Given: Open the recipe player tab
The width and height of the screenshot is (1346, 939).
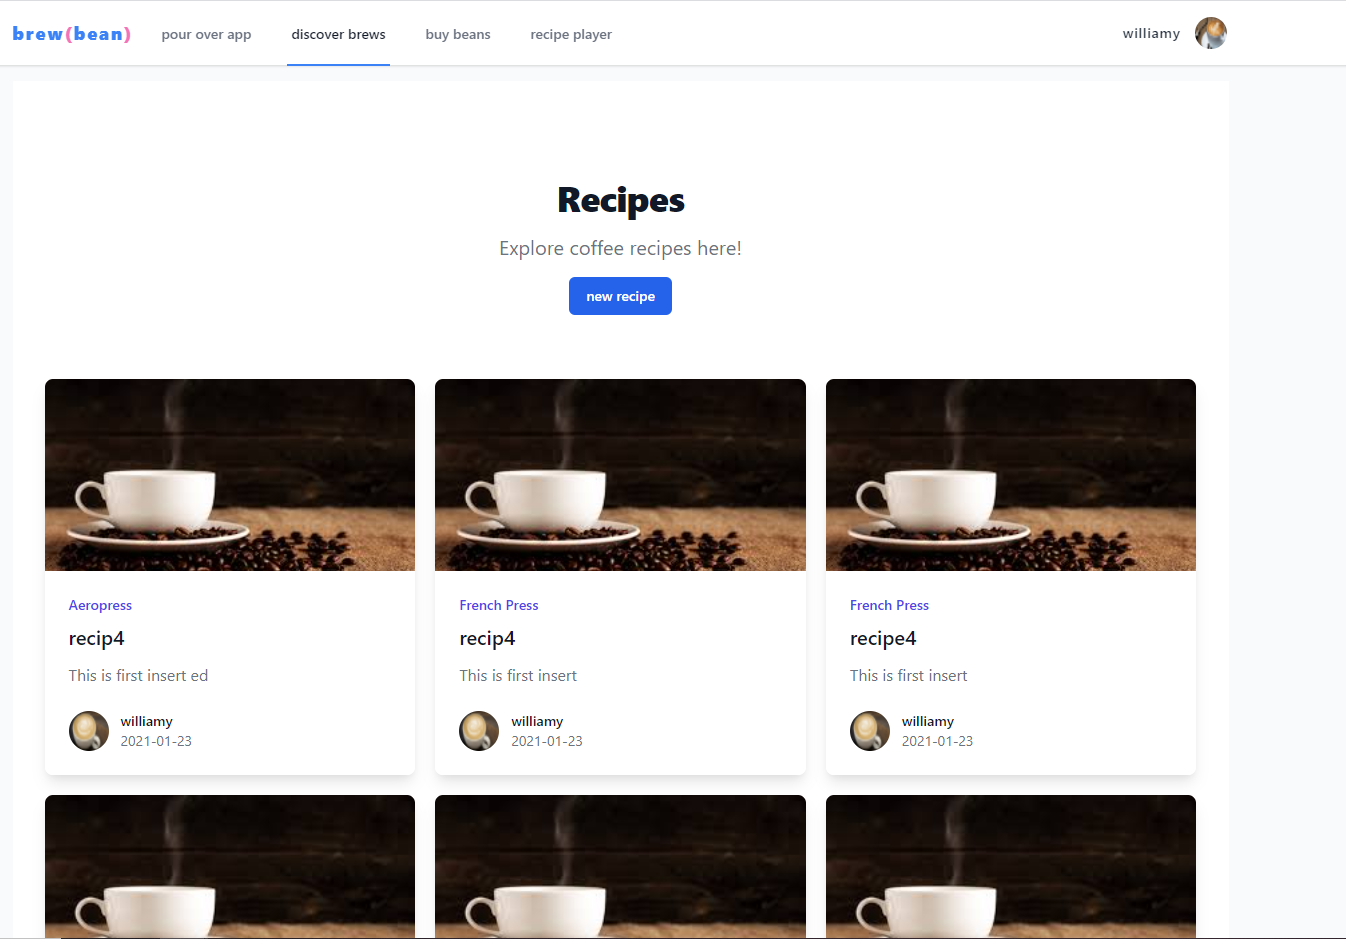Looking at the screenshot, I should pyautogui.click(x=571, y=34).
